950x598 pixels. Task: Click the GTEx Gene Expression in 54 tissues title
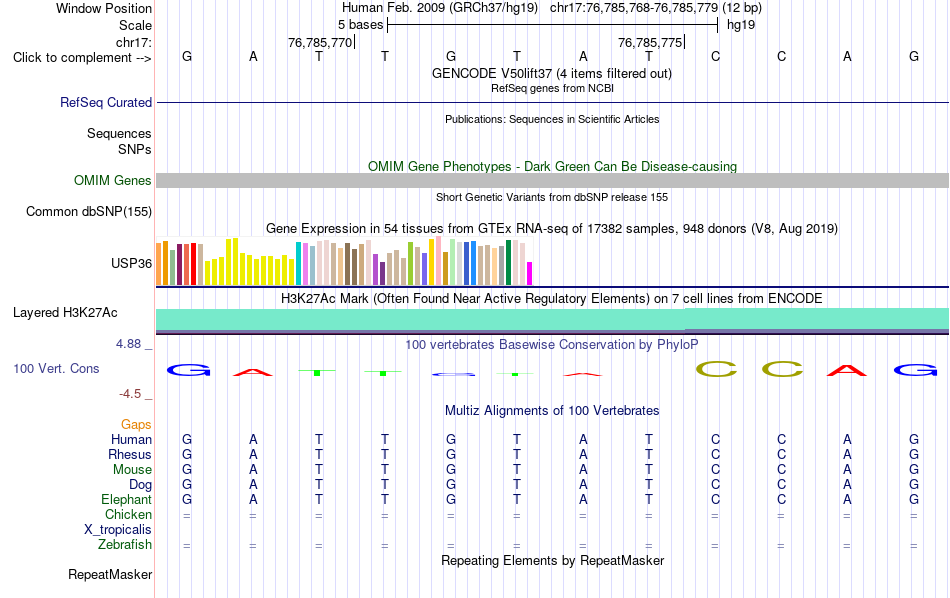click(x=552, y=228)
